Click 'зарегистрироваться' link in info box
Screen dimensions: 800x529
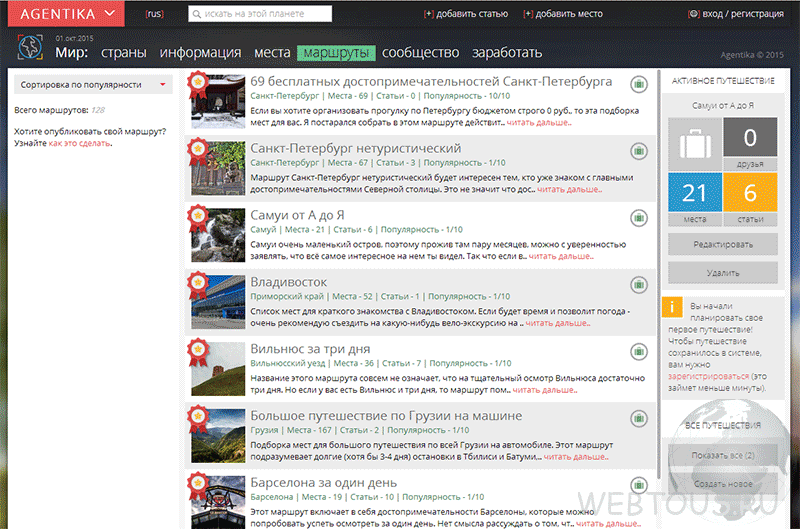(709, 376)
